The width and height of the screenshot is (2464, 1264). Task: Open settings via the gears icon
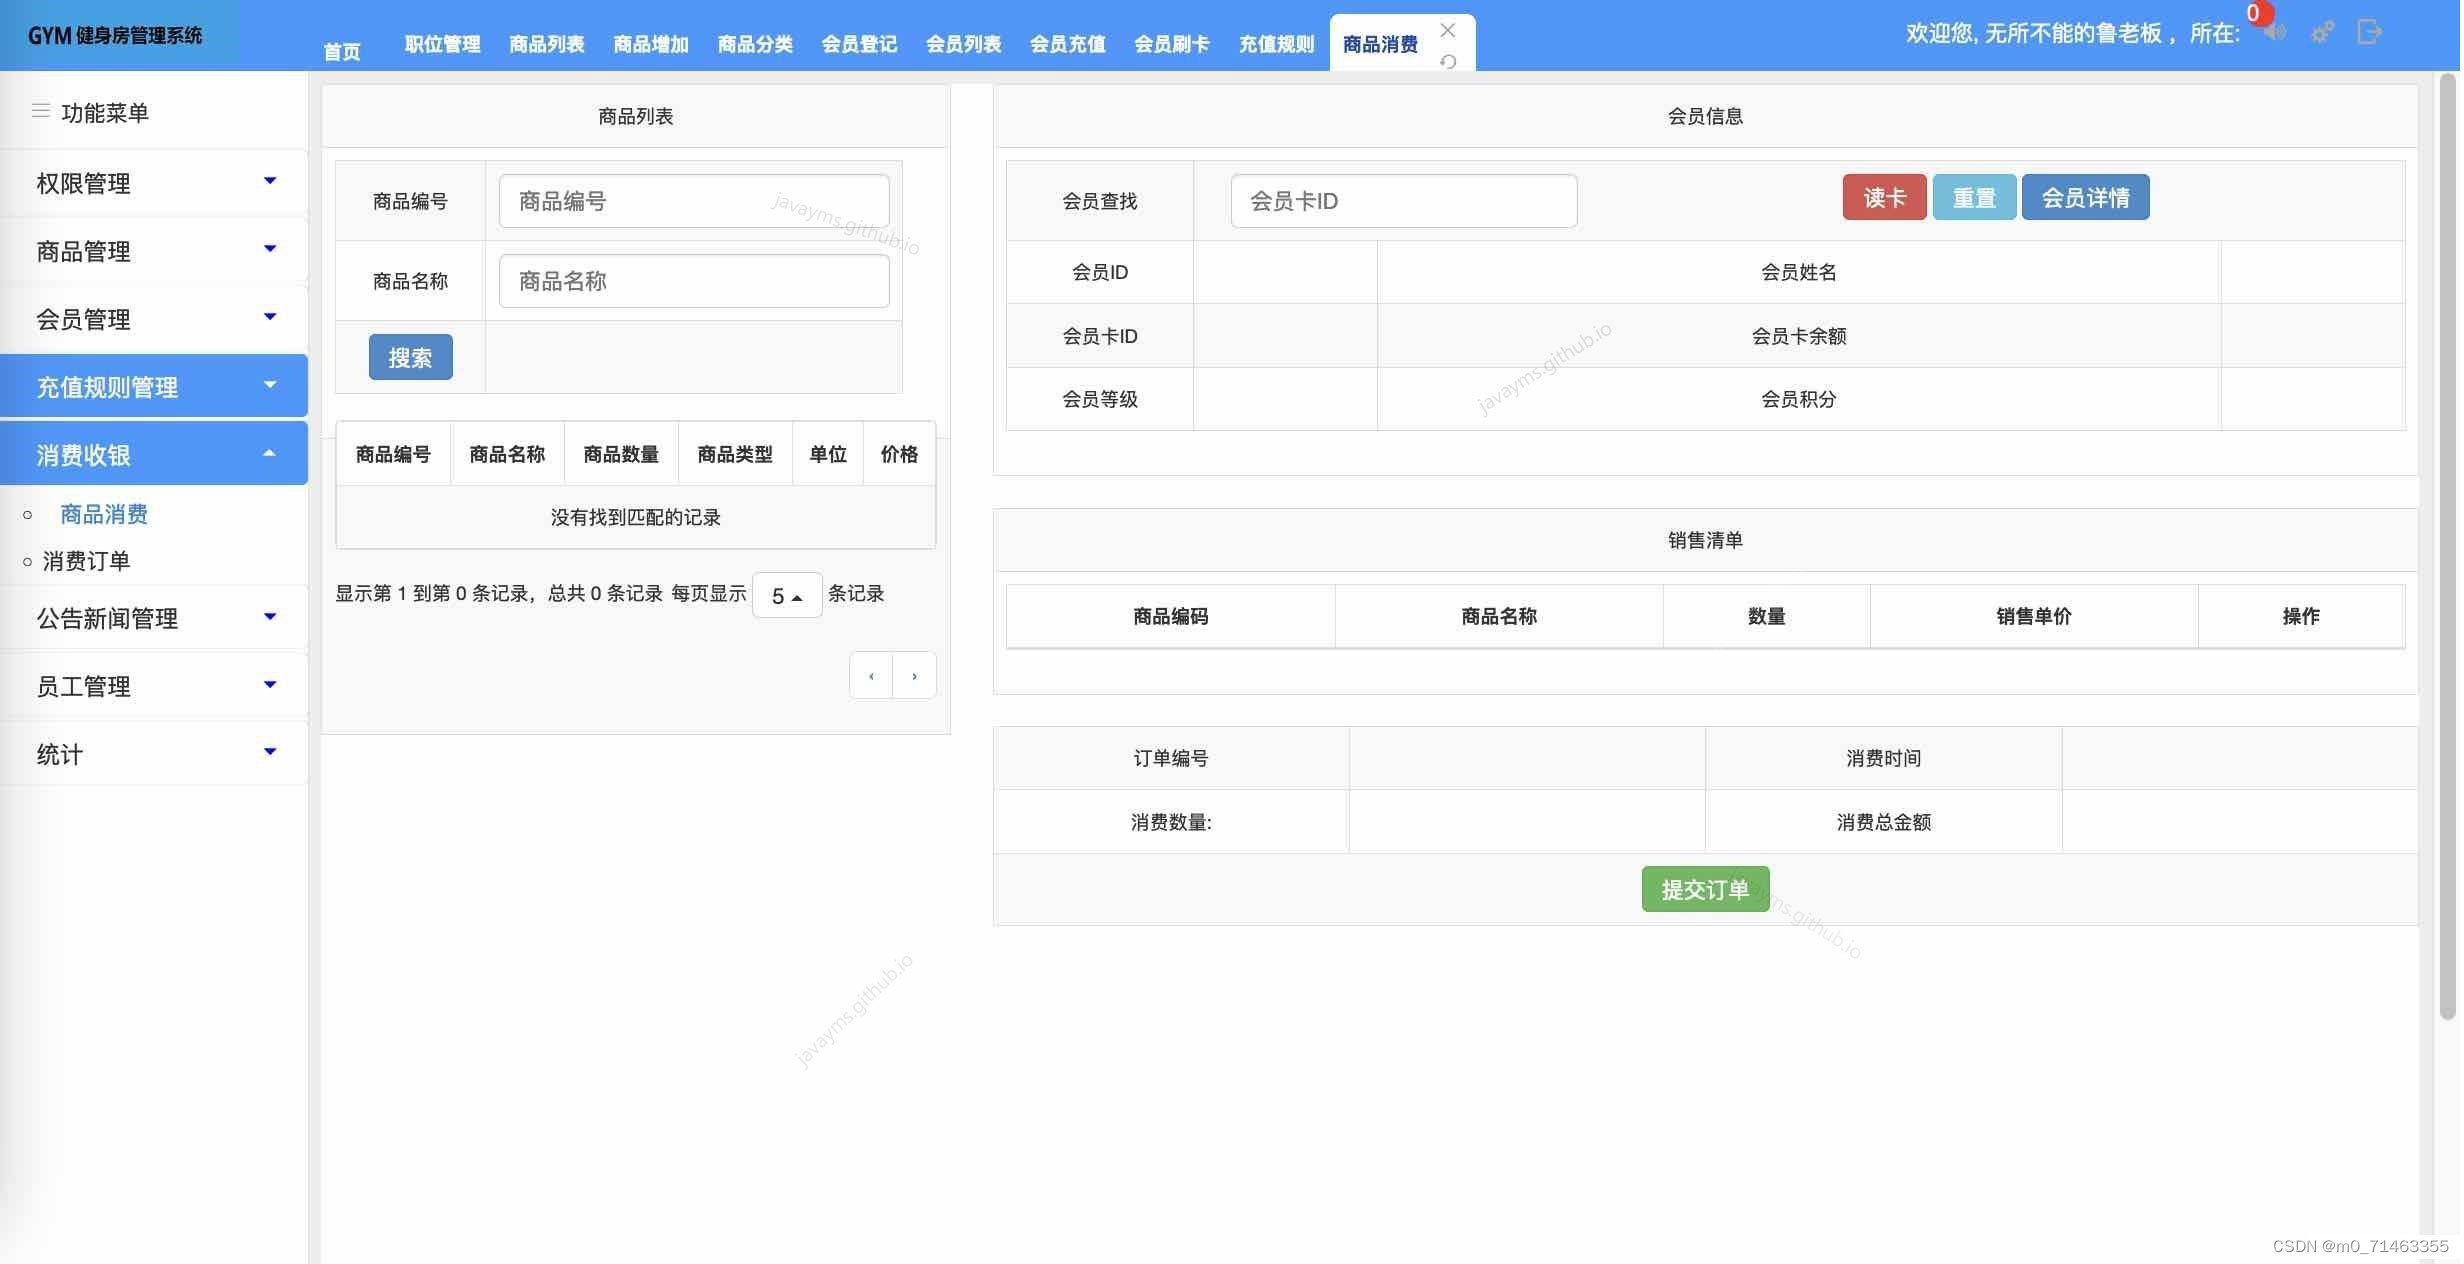coord(2322,33)
